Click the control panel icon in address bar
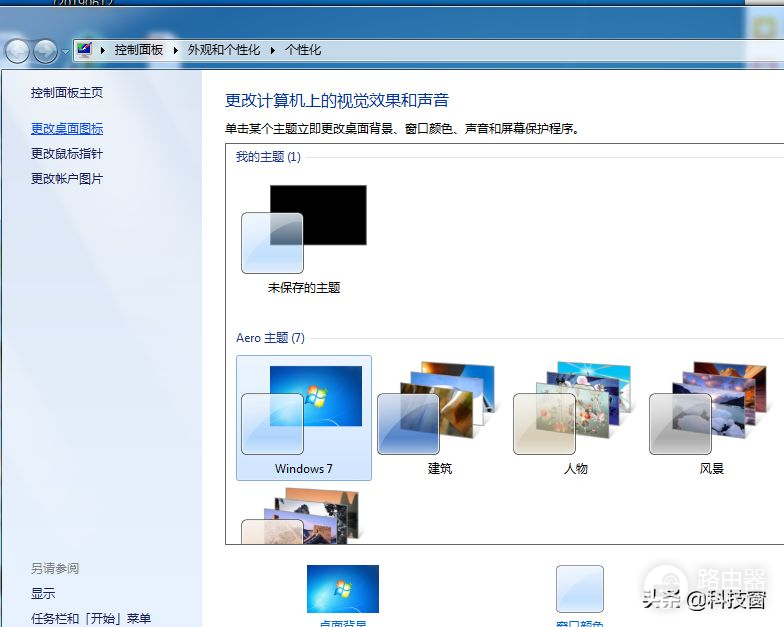Image resolution: width=784 pixels, height=627 pixels. coord(85,49)
